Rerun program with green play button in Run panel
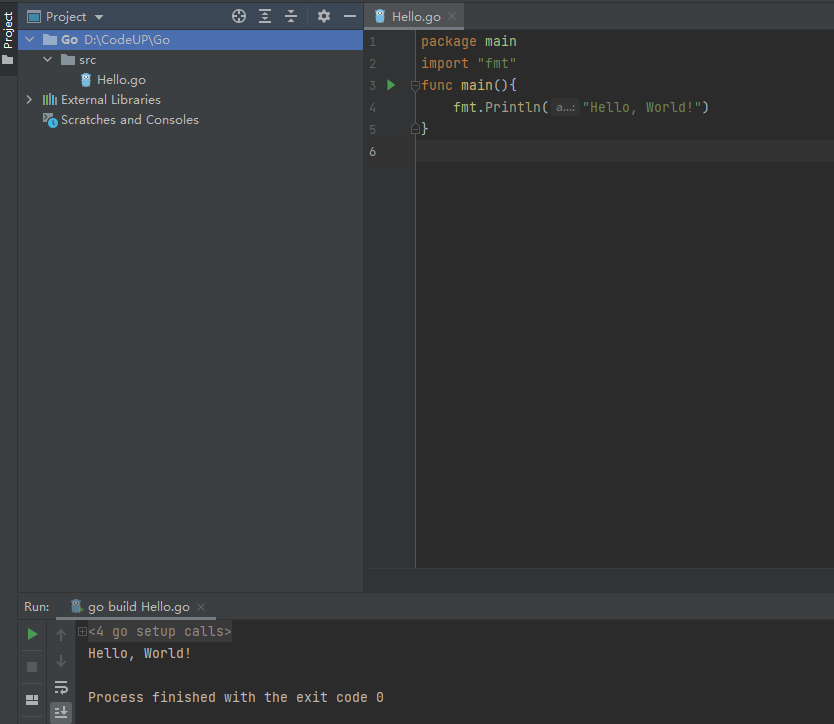 32,634
